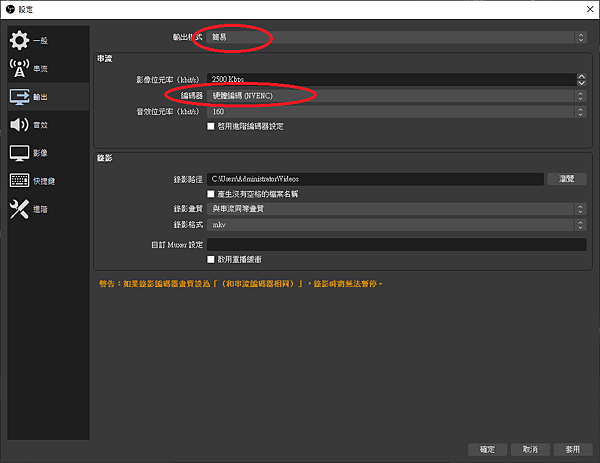Click the orange warning text about recording

(241, 284)
